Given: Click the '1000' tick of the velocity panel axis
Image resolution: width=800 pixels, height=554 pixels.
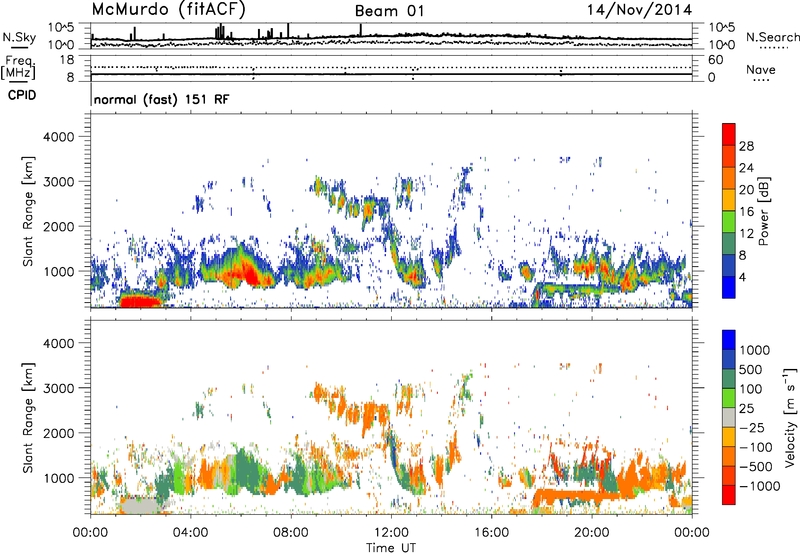Looking at the screenshot, I should [59, 478].
